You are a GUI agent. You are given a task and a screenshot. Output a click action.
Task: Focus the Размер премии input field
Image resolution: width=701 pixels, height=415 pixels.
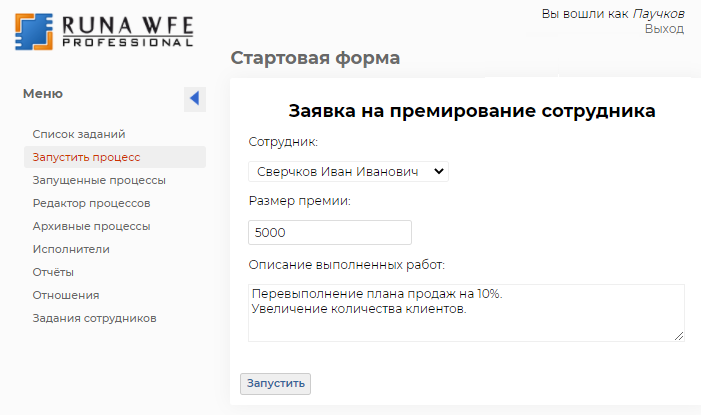click(330, 233)
